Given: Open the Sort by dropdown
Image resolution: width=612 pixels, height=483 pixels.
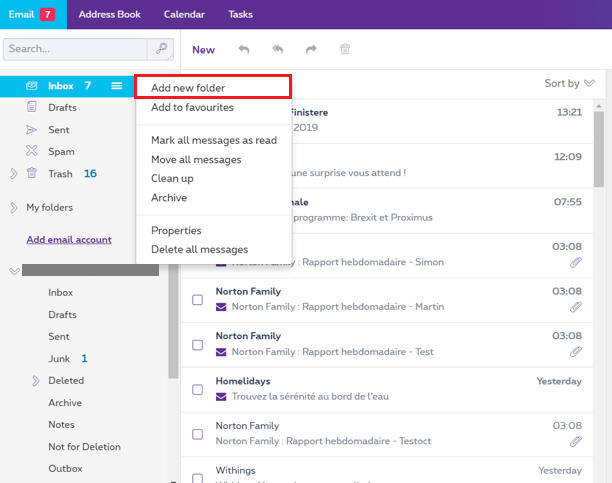Looking at the screenshot, I should [x=569, y=83].
